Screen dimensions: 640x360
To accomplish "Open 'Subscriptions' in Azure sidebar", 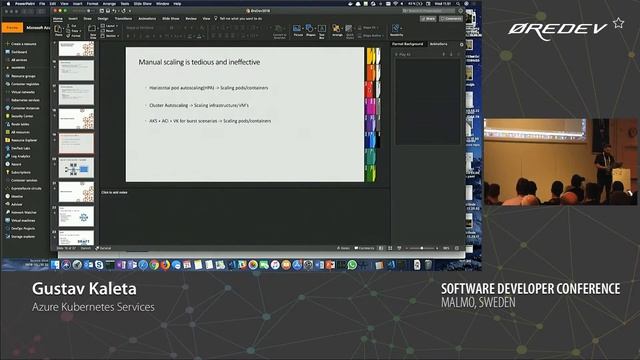I will pyautogui.click(x=18, y=172).
